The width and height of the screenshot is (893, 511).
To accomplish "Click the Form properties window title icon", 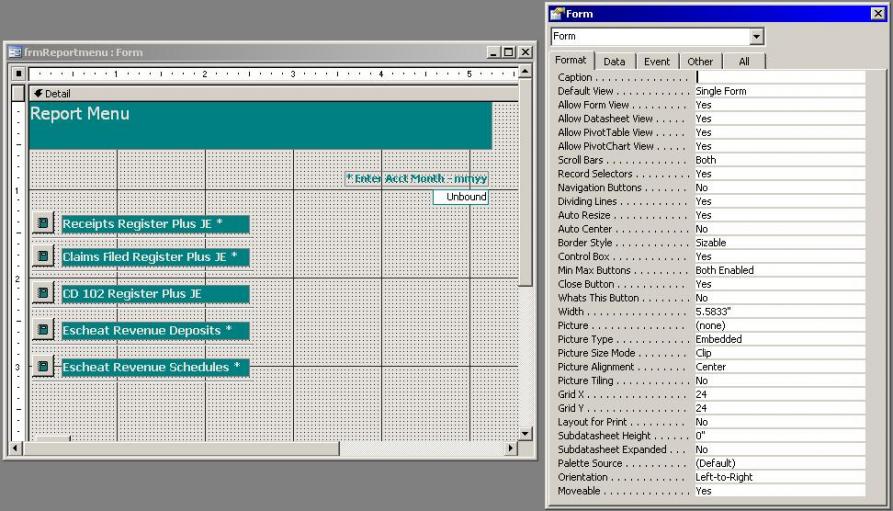I will [557, 14].
